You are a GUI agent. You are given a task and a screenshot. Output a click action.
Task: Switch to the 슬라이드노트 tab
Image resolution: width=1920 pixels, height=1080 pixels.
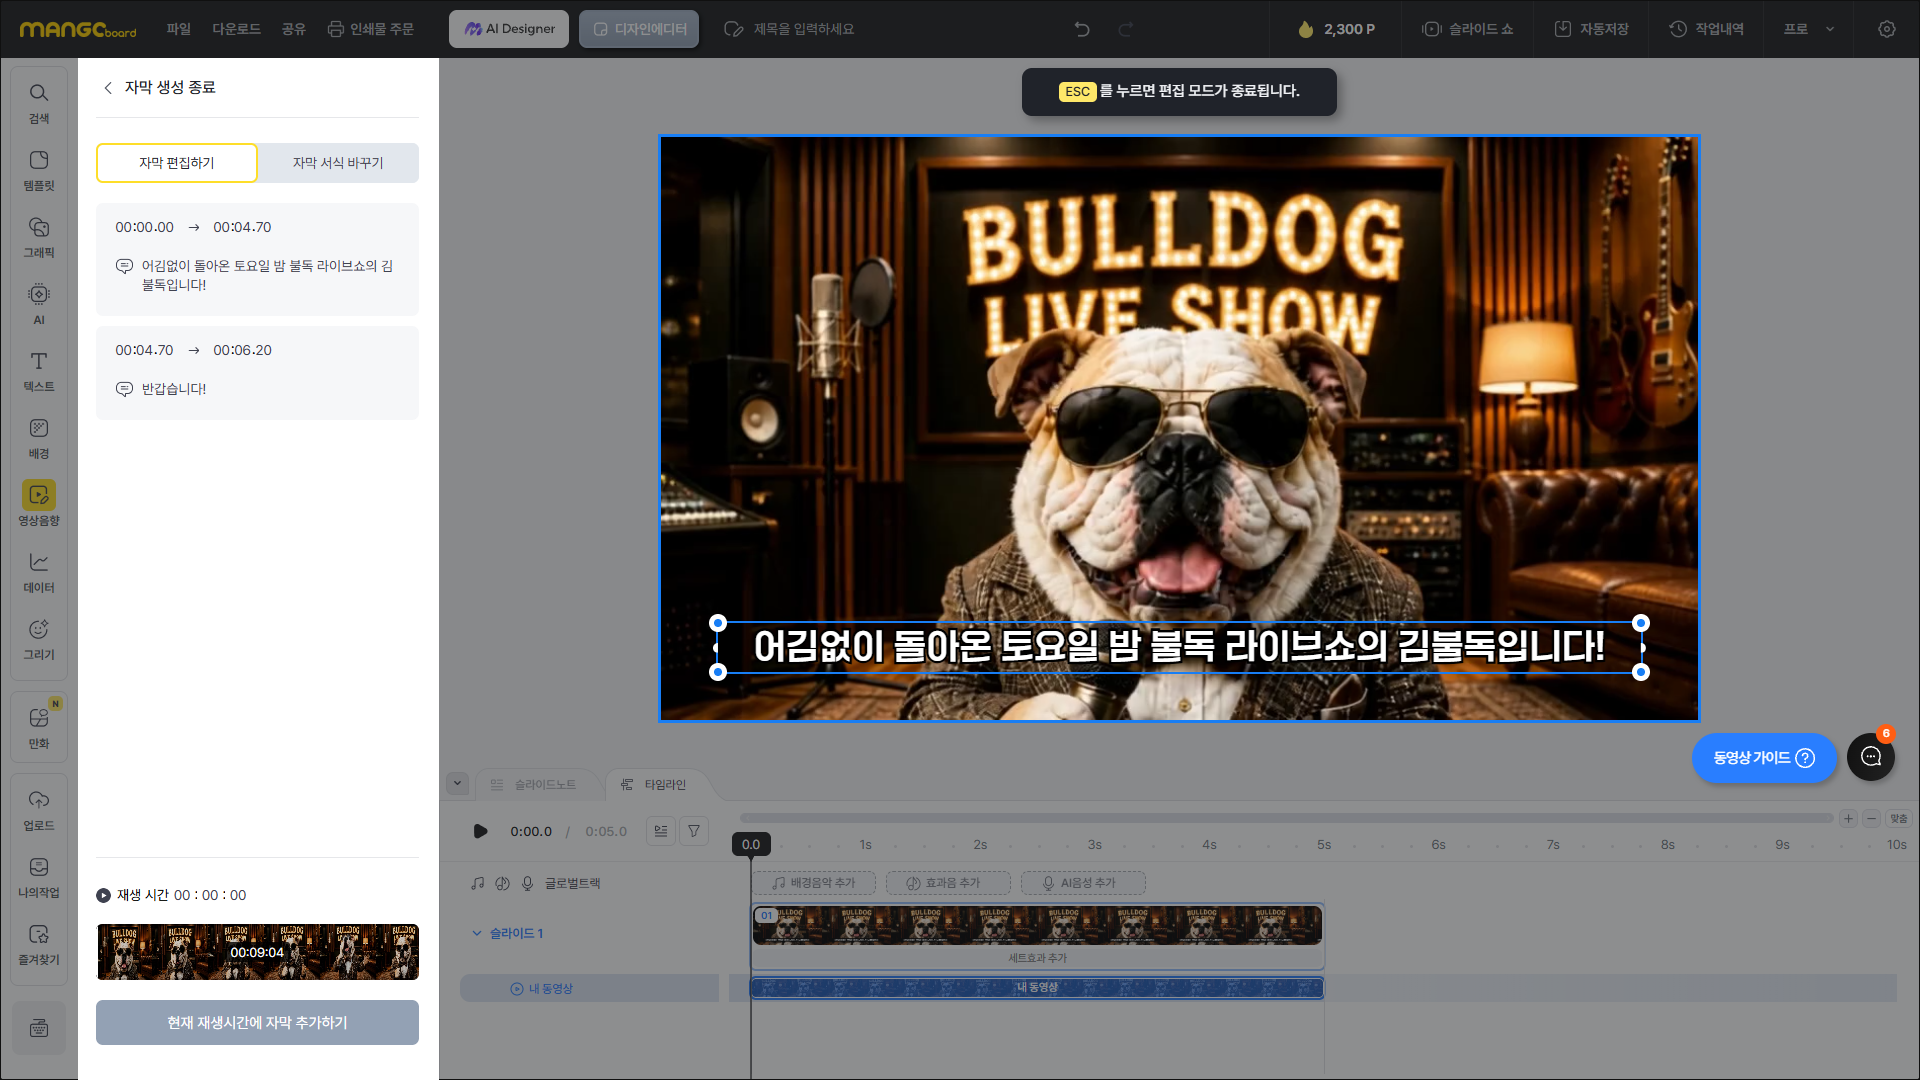535,785
